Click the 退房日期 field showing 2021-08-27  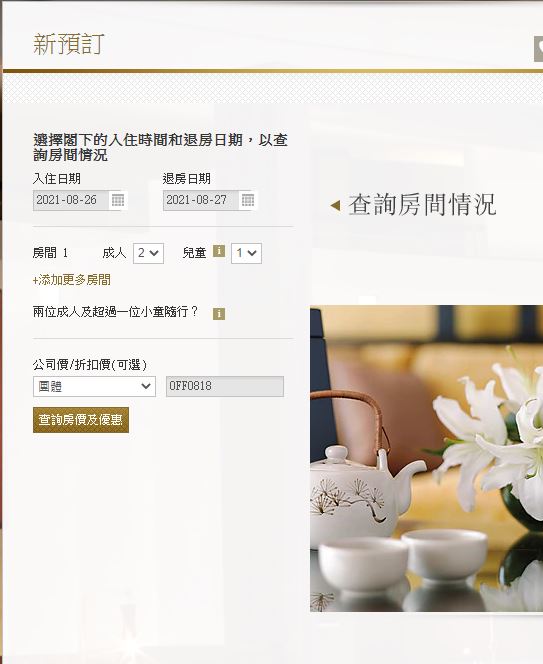[201, 200]
